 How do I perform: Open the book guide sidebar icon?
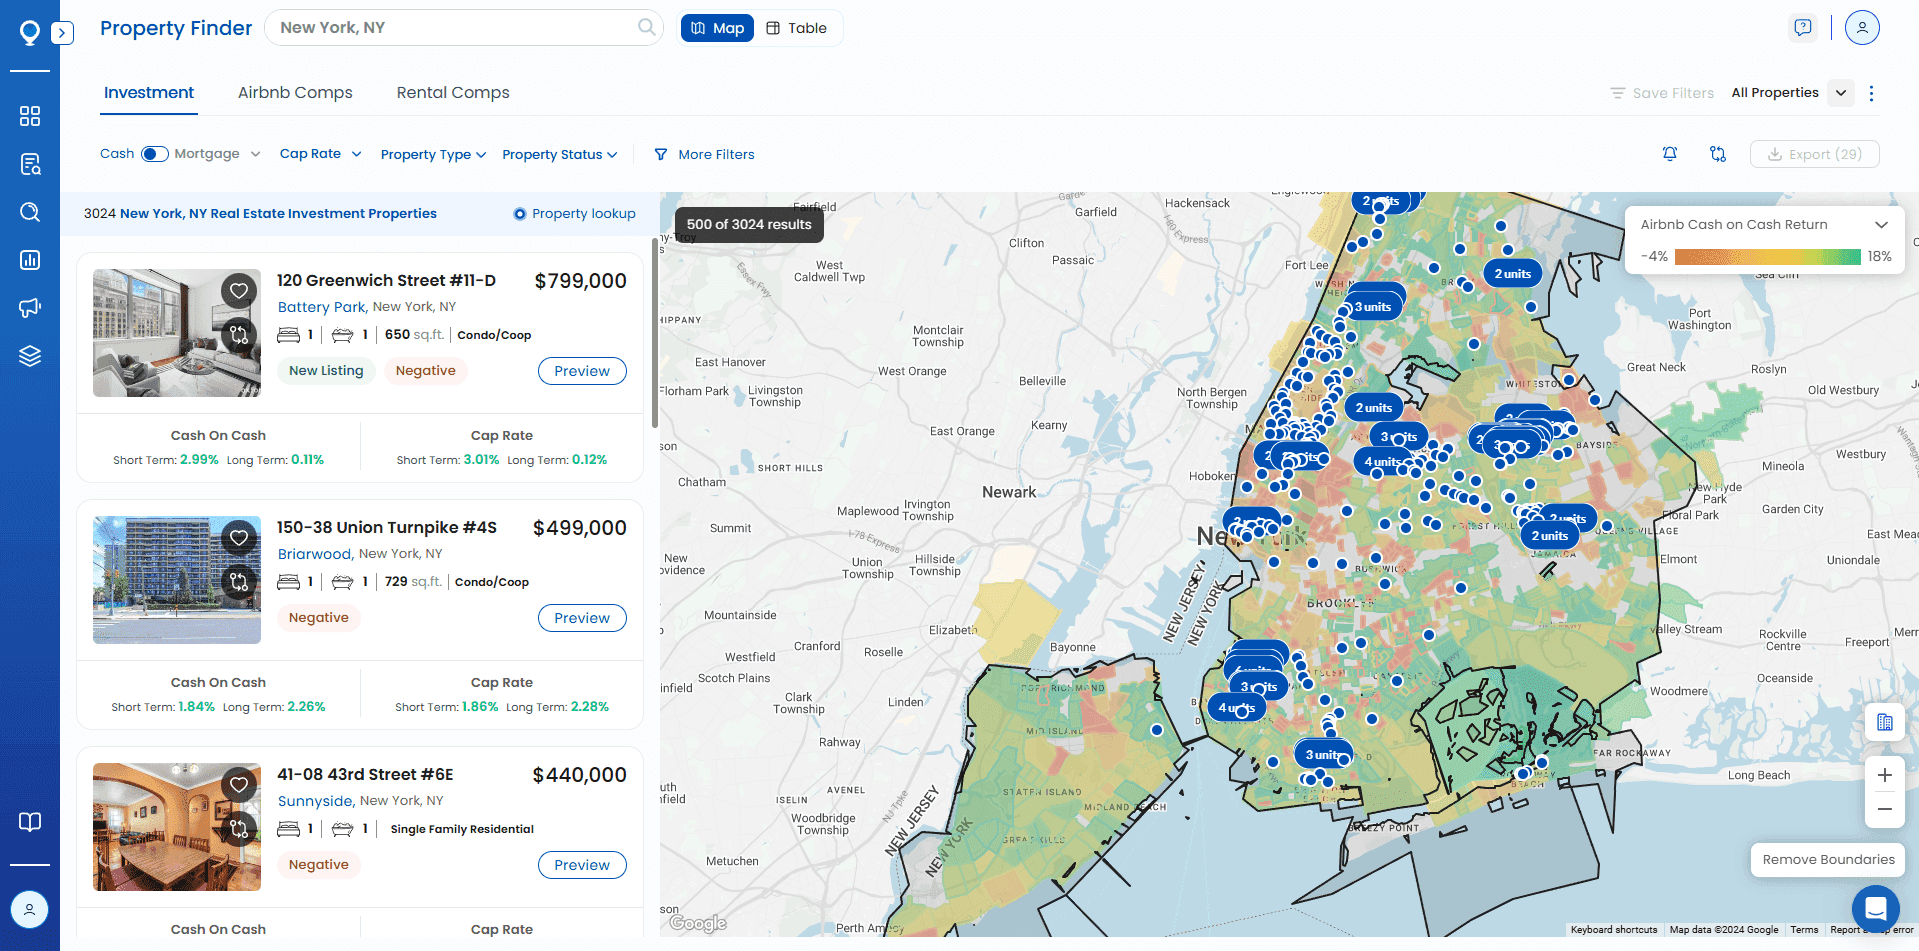click(x=30, y=822)
